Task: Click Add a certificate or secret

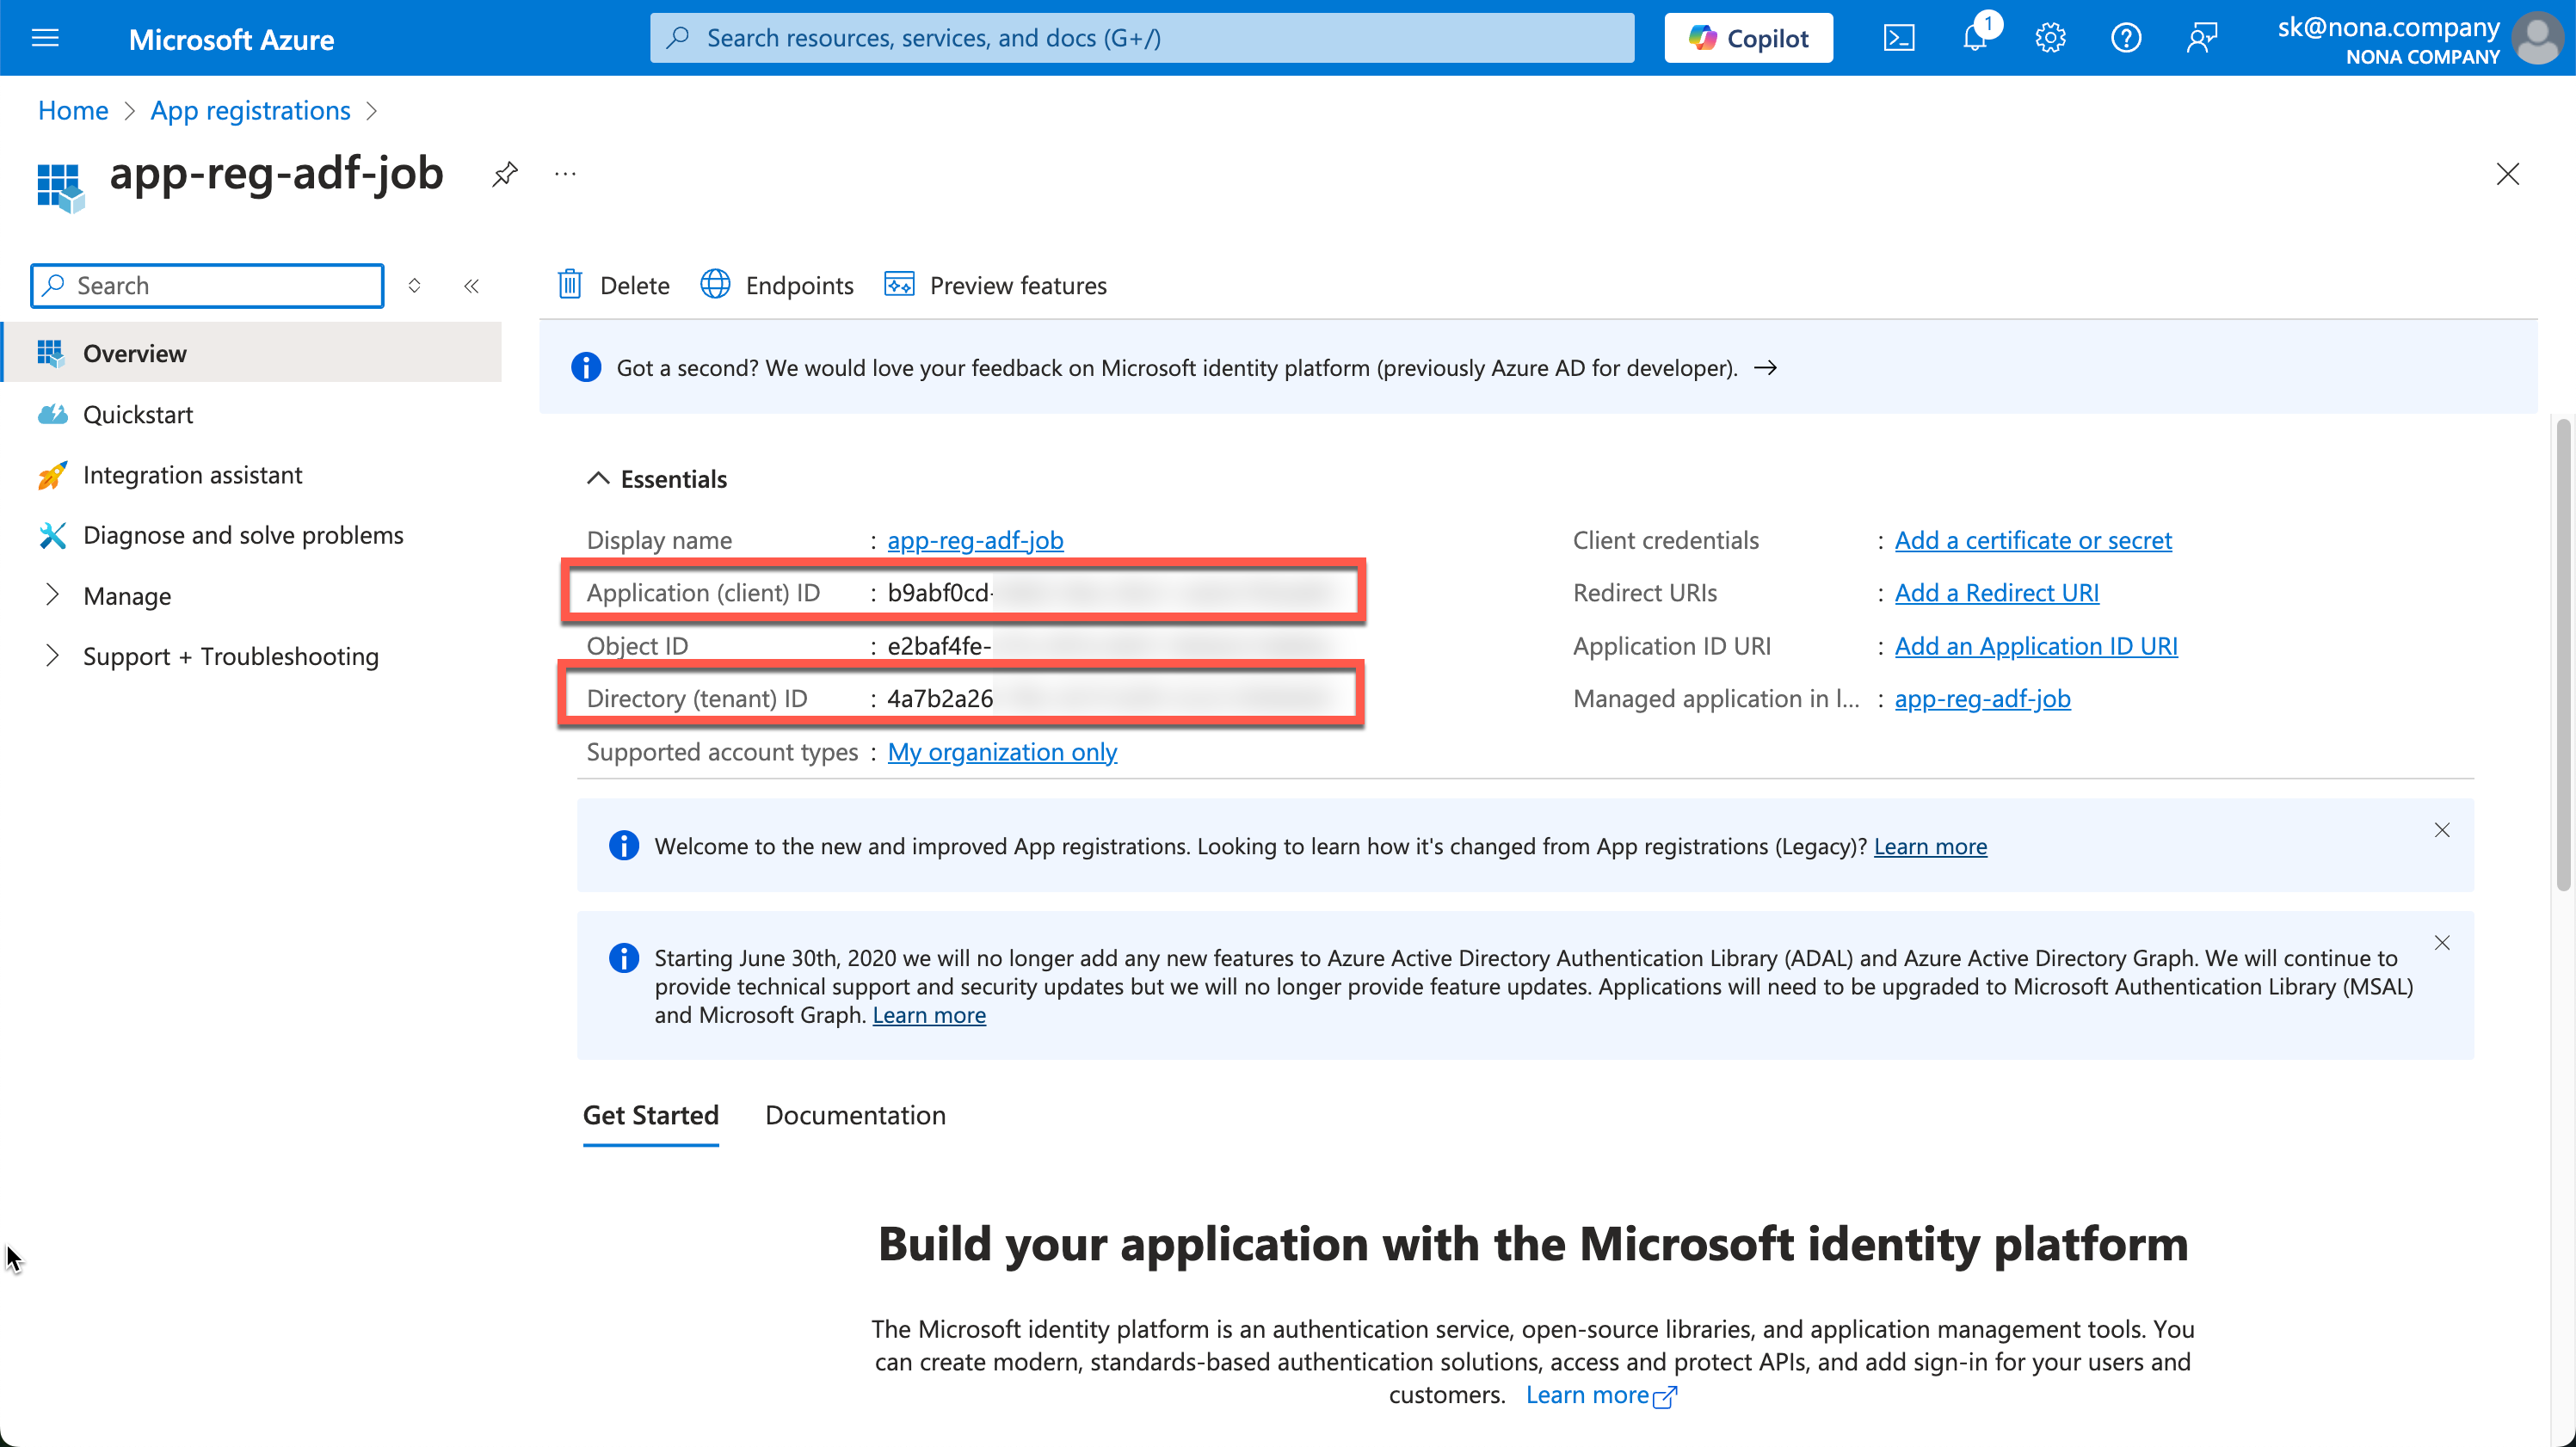Action: click(x=2033, y=540)
